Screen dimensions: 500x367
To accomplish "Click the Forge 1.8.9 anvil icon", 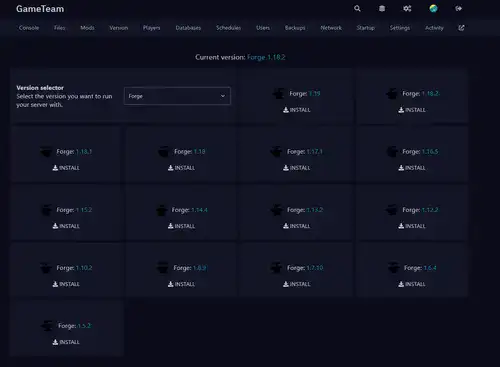I will pos(163,268).
